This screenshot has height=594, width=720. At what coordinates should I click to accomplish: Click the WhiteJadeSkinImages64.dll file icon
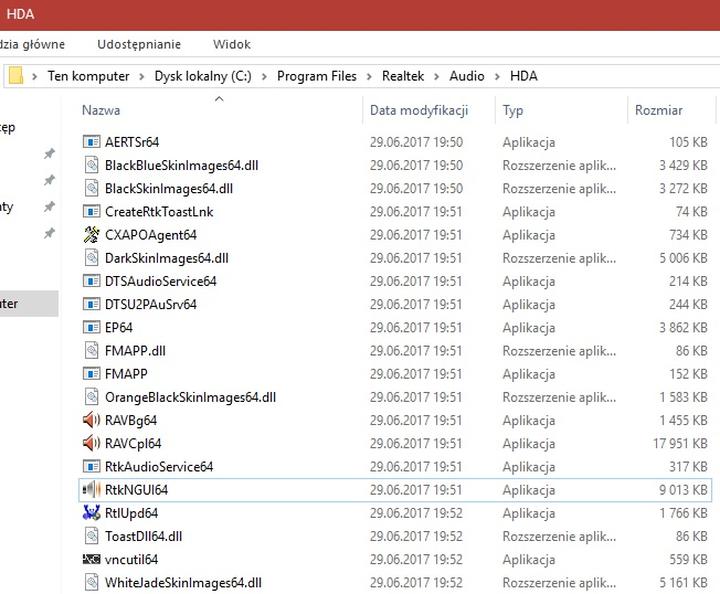tap(91, 582)
